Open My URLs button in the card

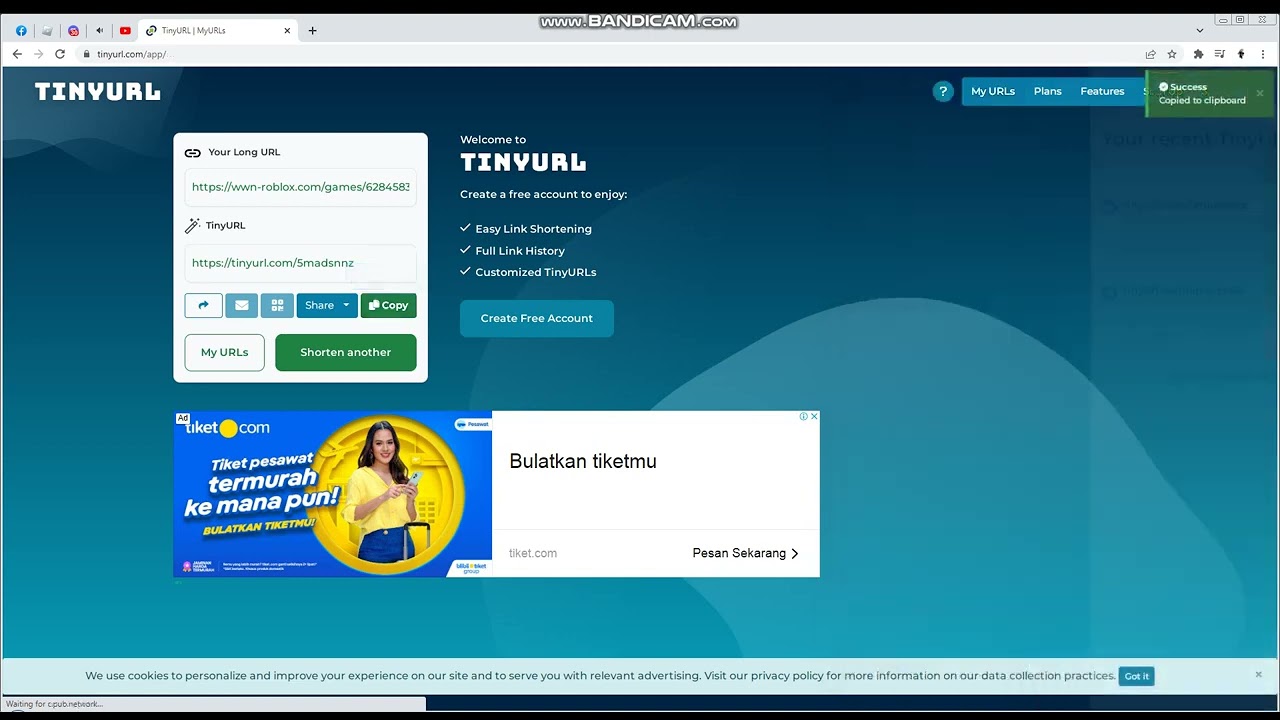click(225, 352)
